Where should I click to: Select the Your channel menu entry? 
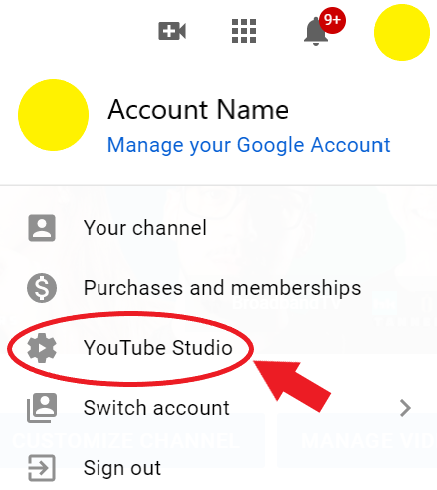(x=218, y=228)
